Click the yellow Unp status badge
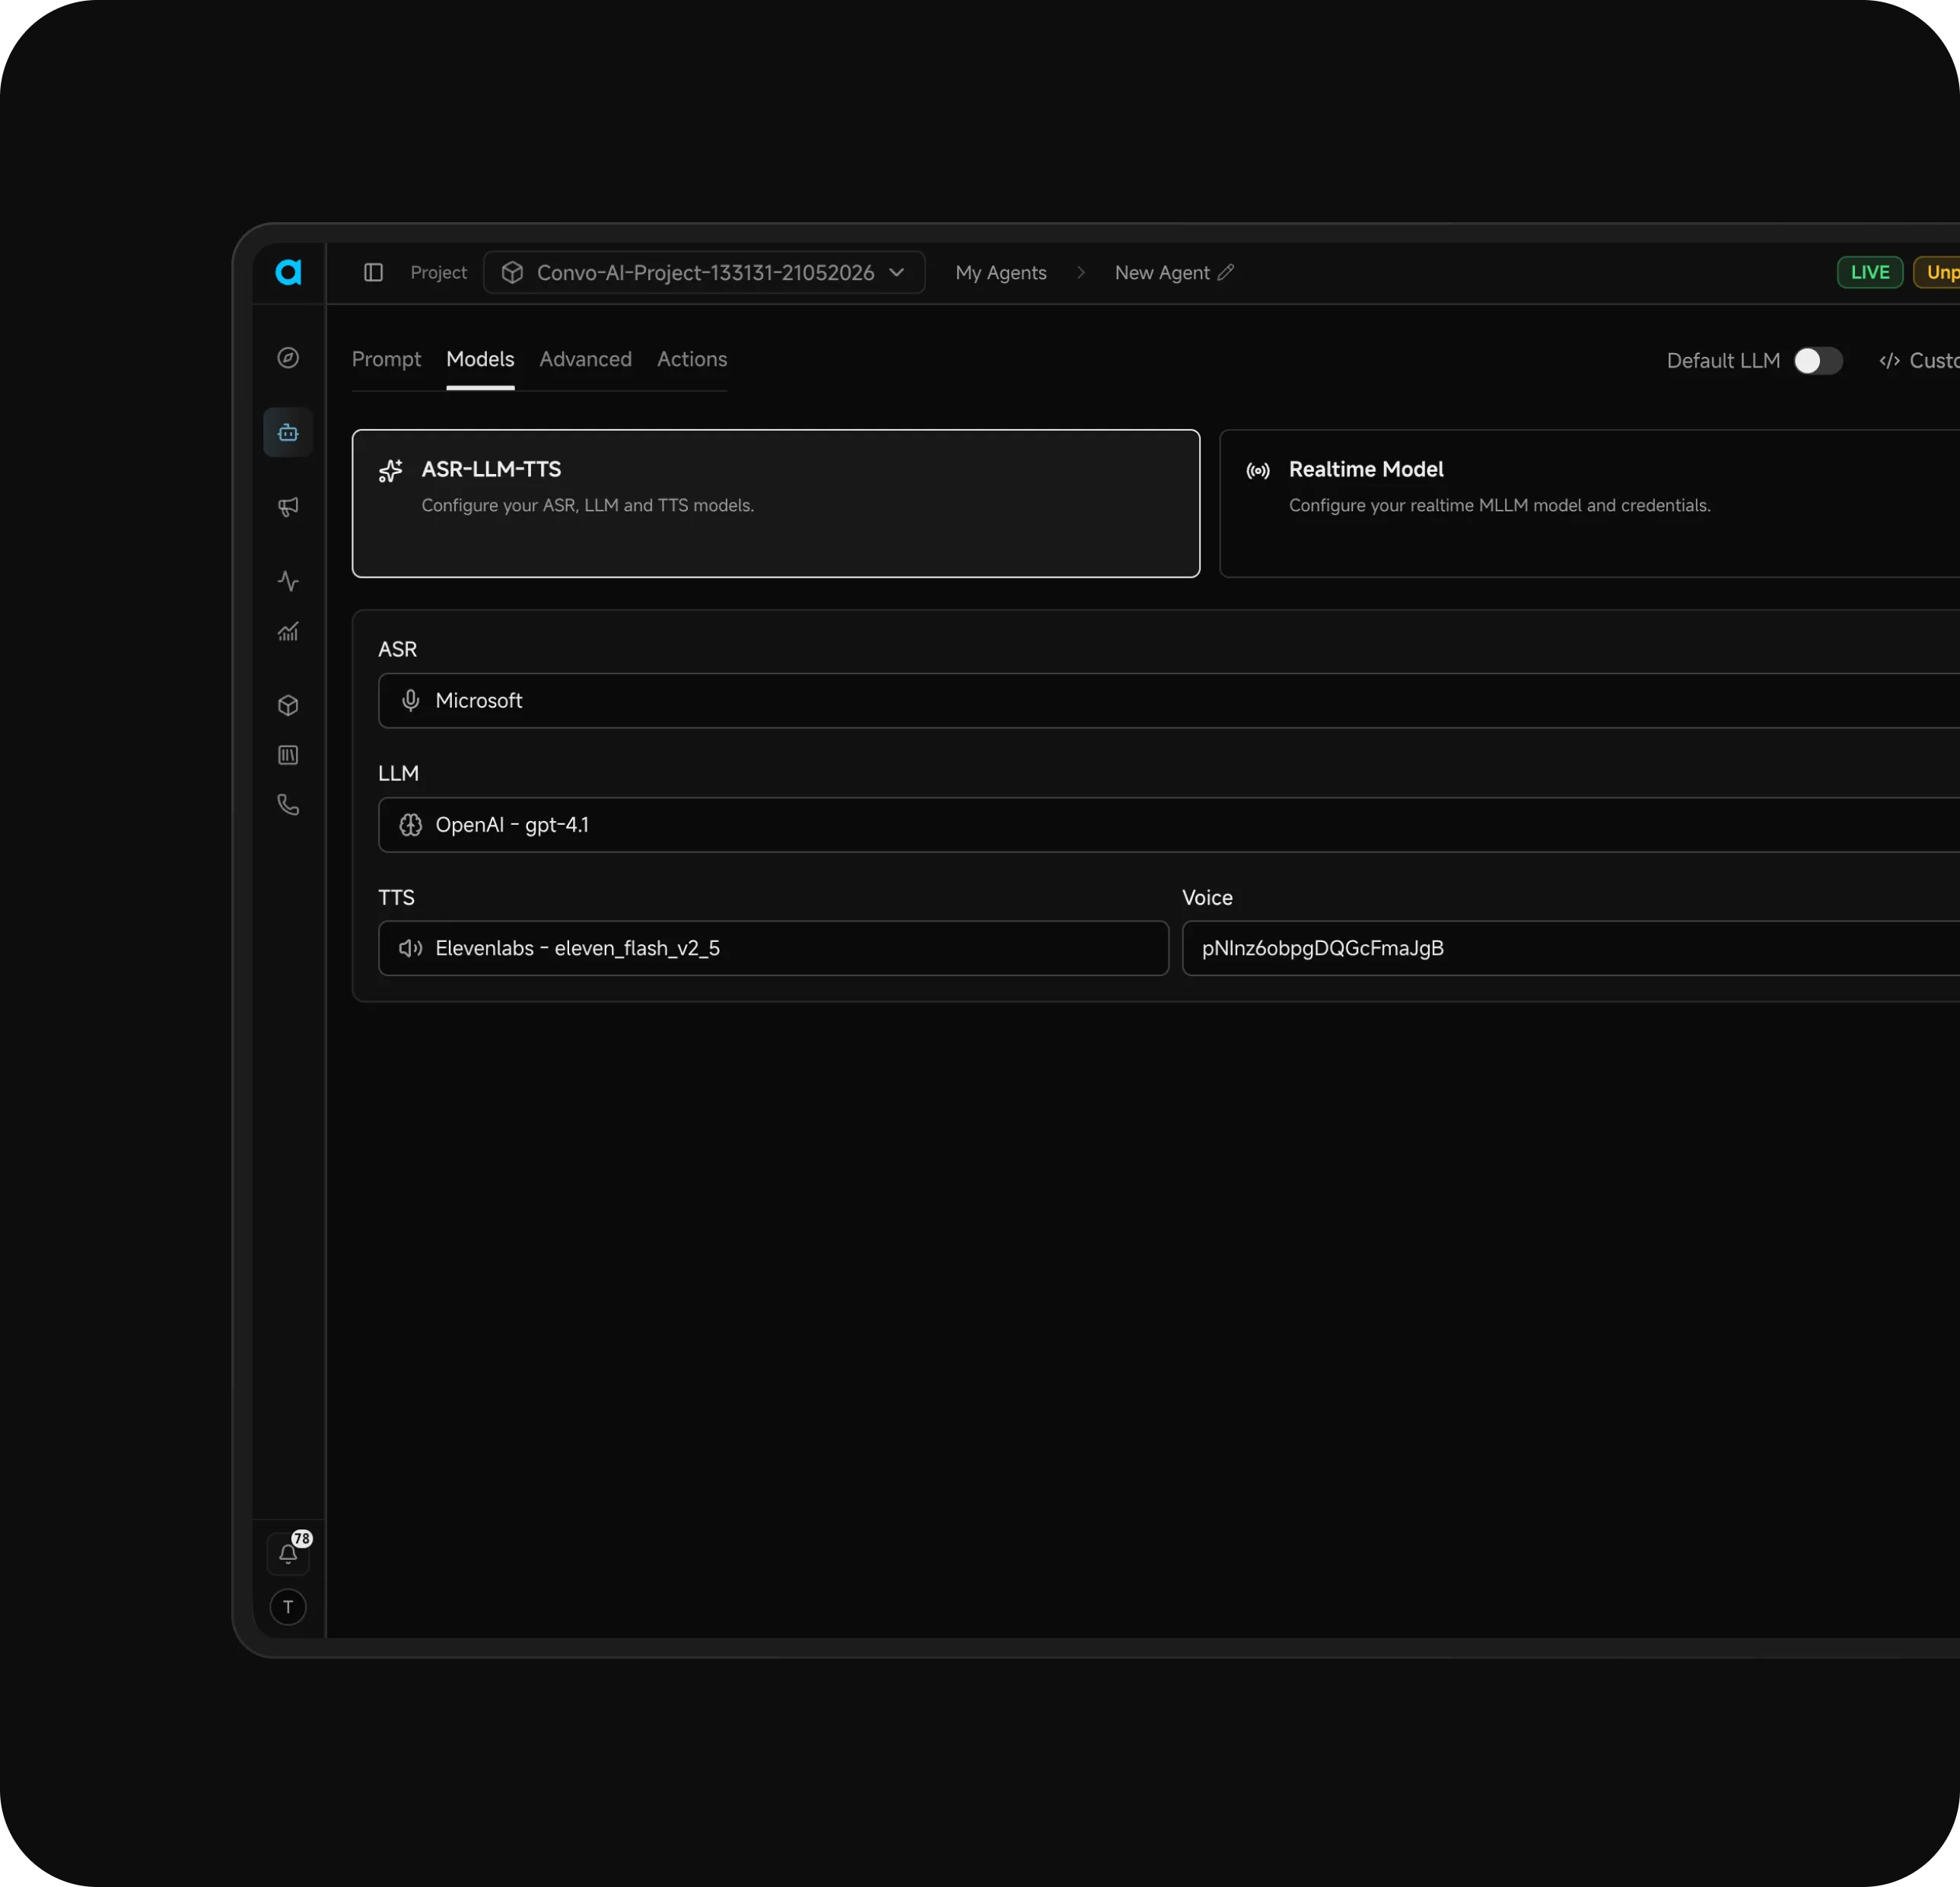Screen dimensions: 1960x1887 pos(1938,273)
